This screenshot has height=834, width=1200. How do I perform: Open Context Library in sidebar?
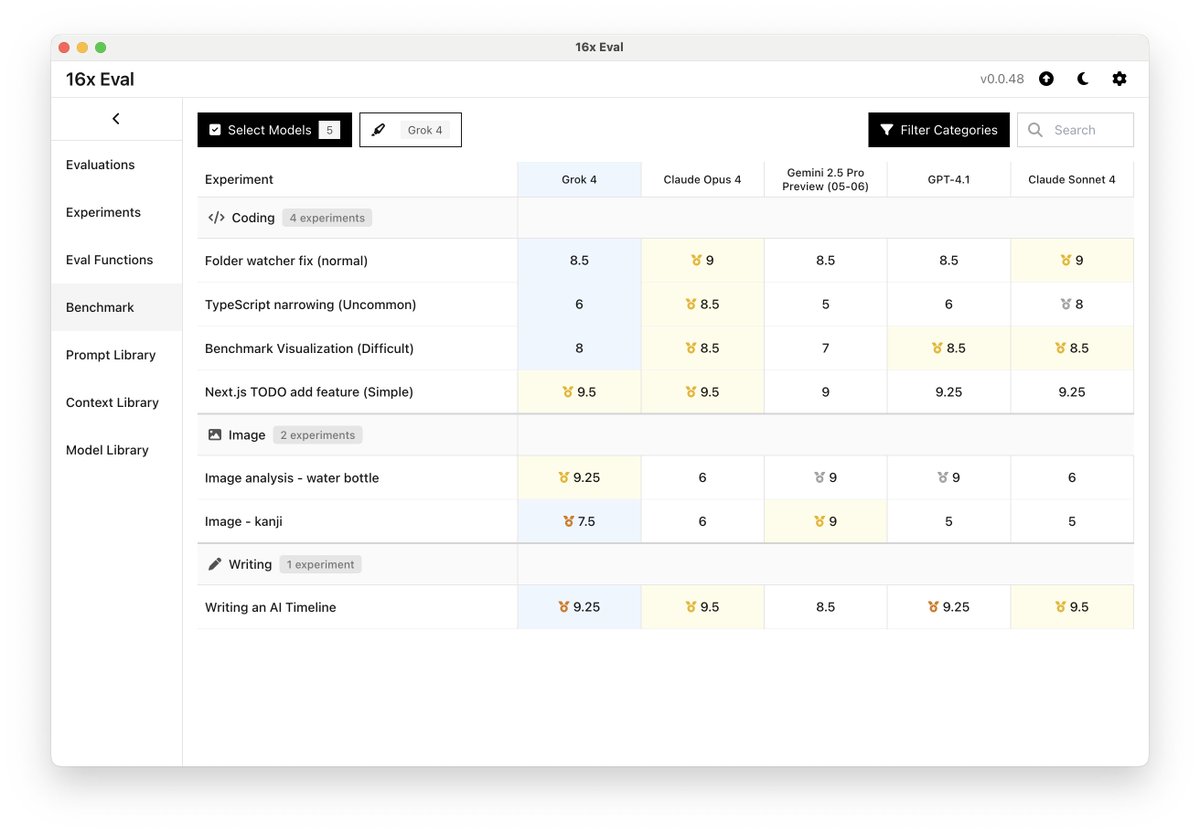(x=116, y=402)
